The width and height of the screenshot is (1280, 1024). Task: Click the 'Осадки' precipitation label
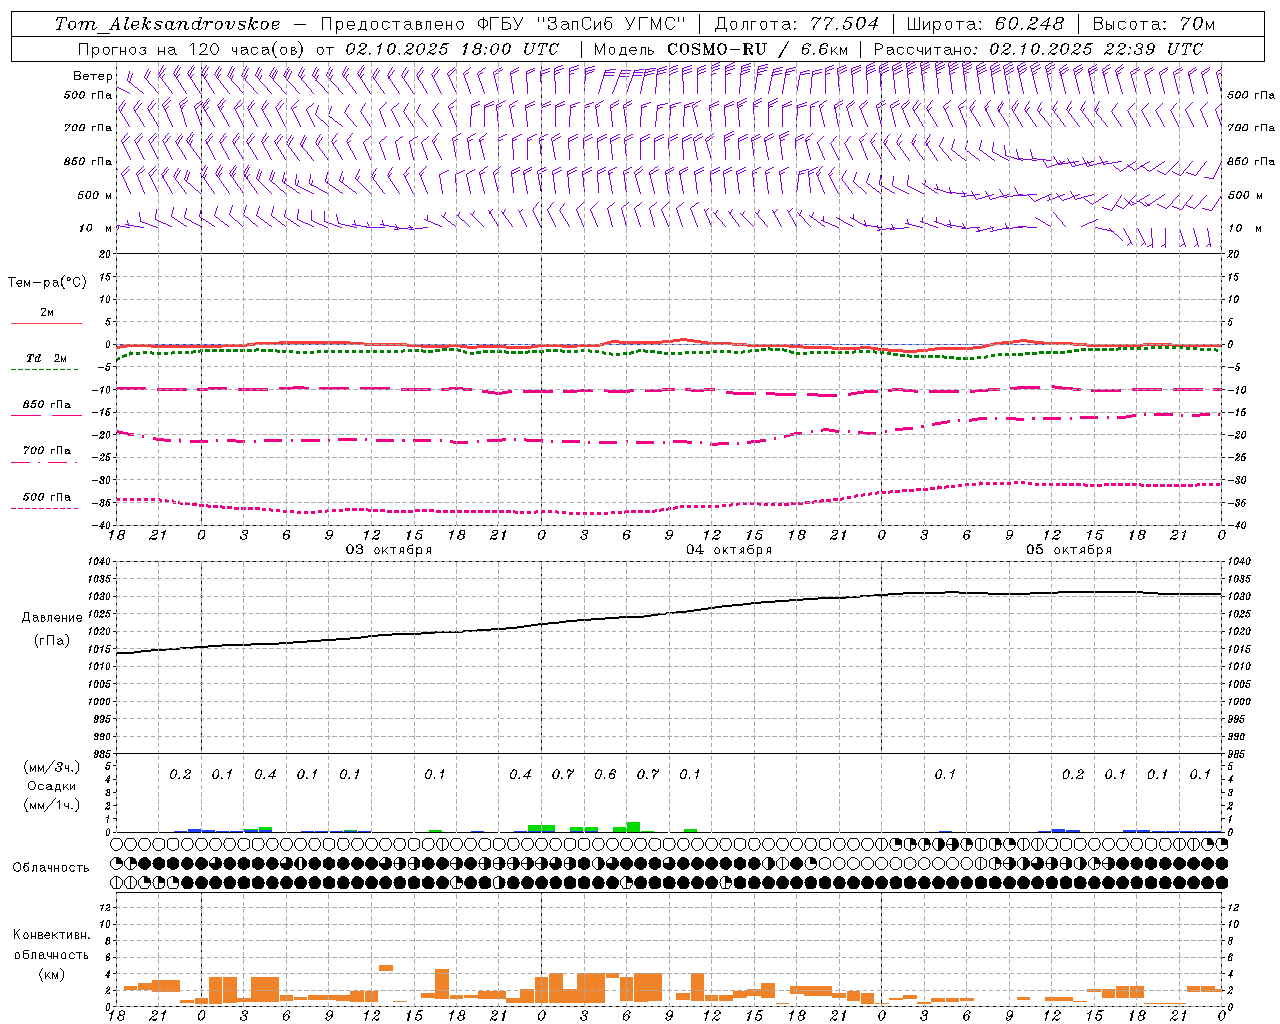pyautogui.click(x=52, y=786)
